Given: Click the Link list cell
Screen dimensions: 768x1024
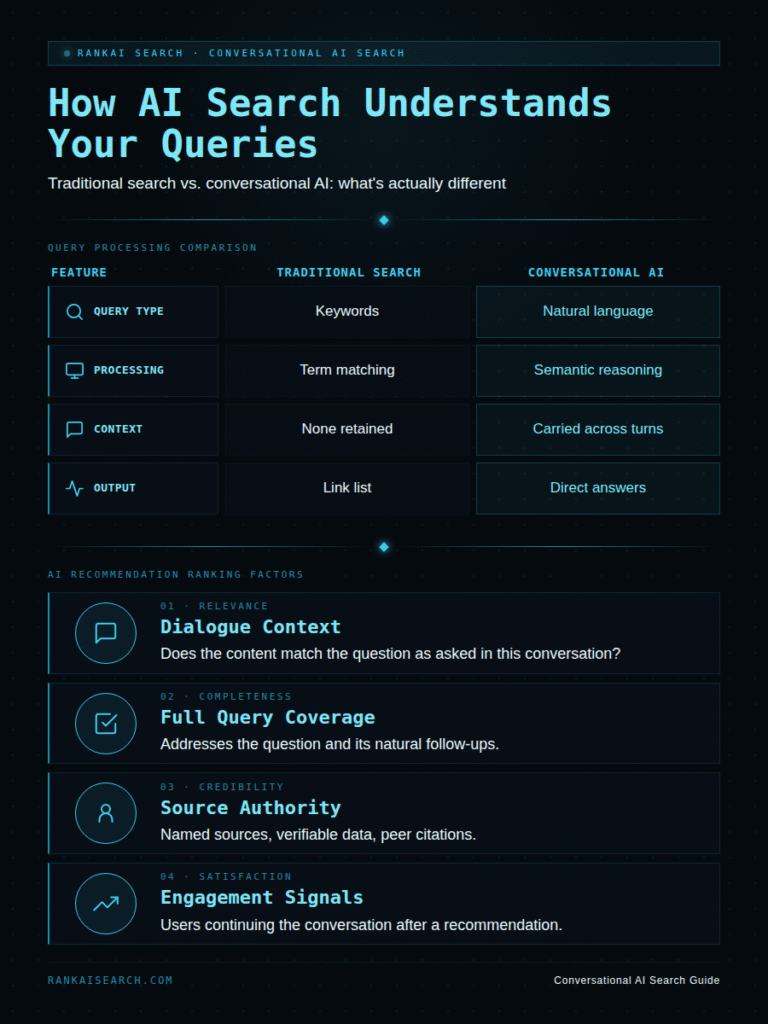Looking at the screenshot, I should pos(347,488).
